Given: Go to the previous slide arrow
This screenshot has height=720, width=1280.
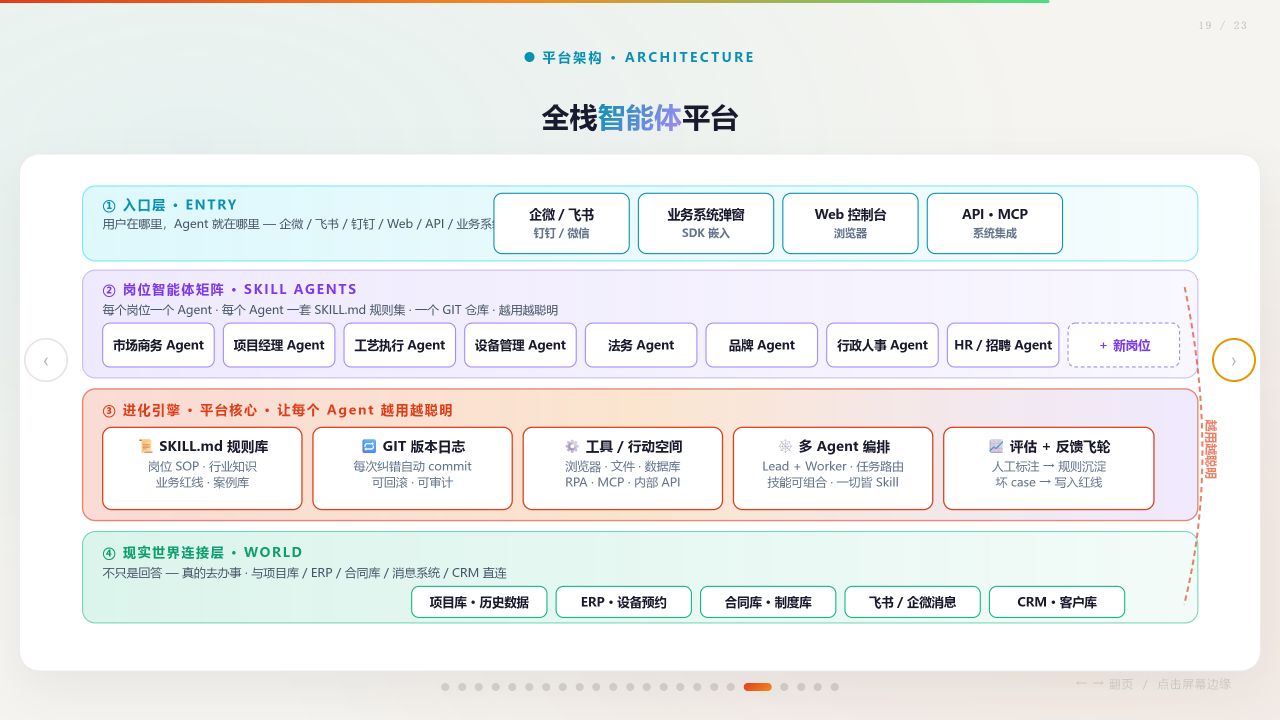Looking at the screenshot, I should click(46, 360).
